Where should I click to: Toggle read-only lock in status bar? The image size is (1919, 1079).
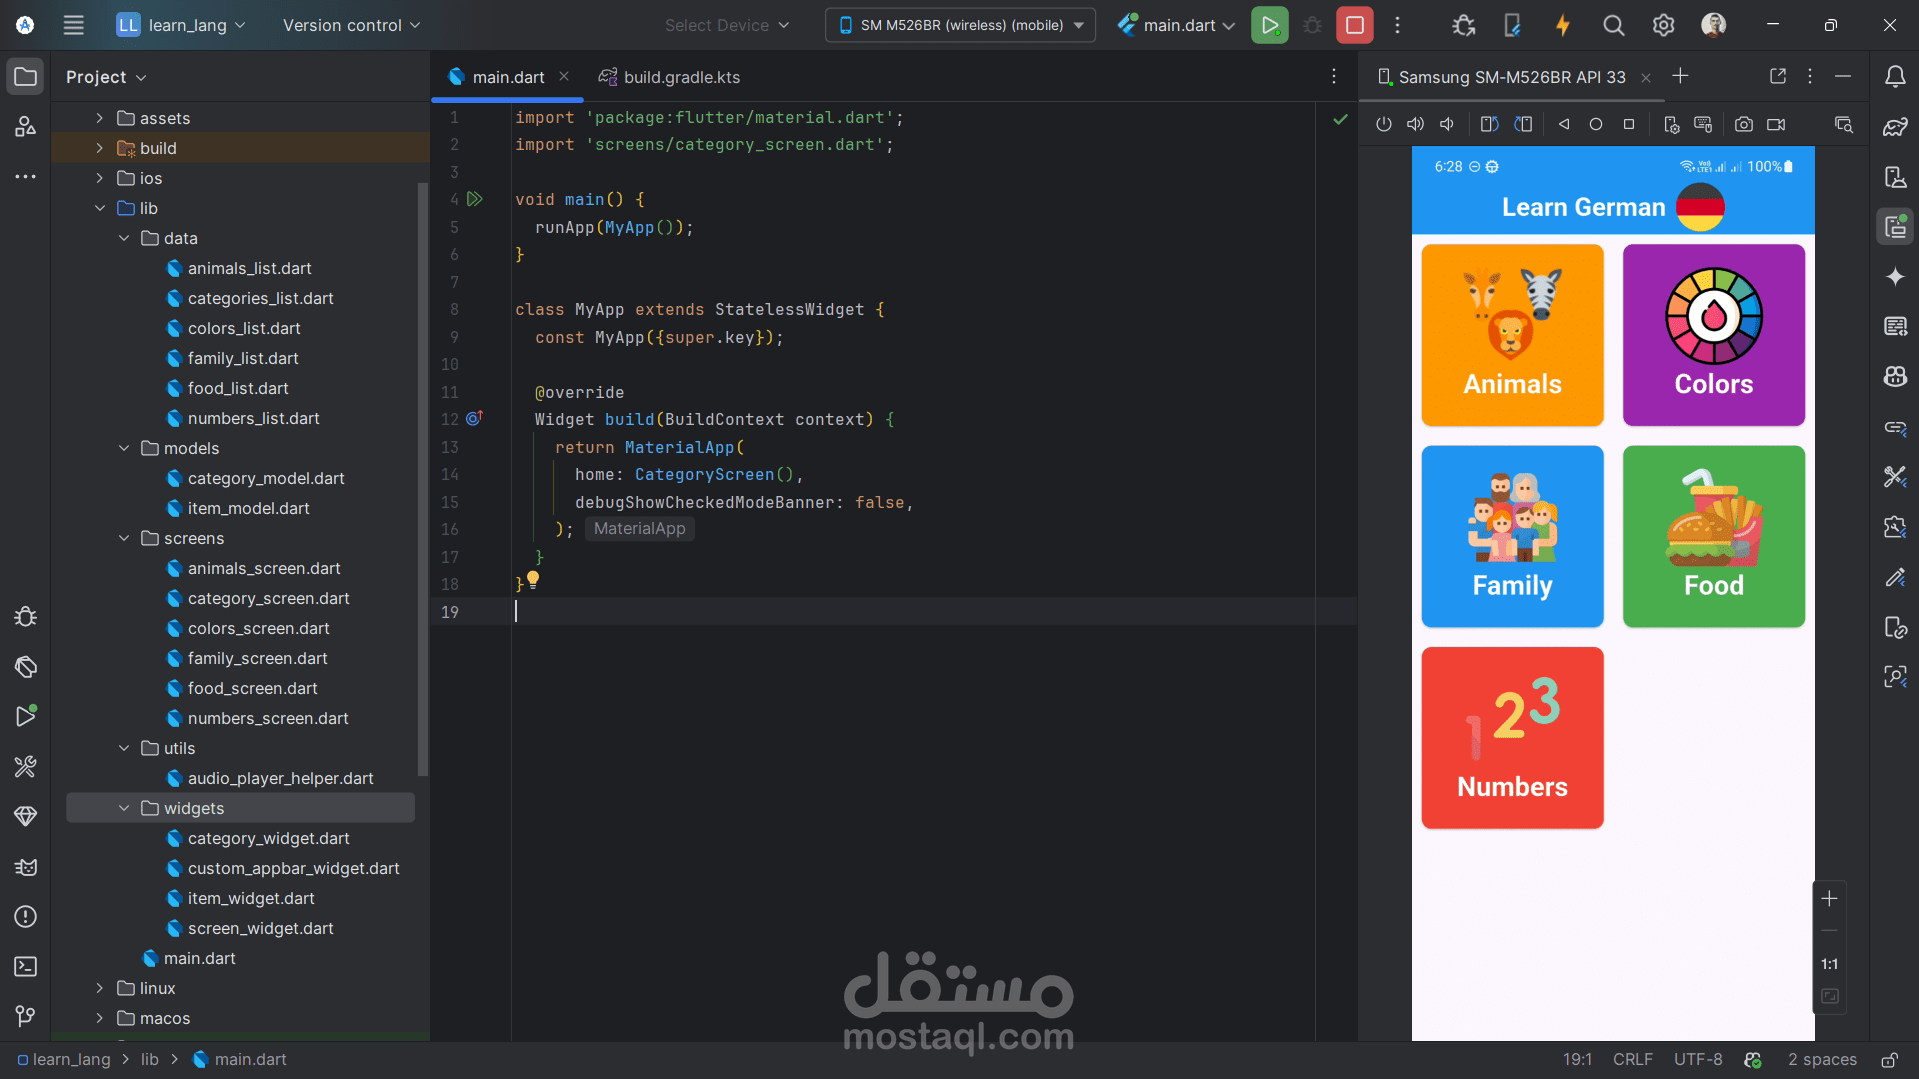tap(1889, 1059)
